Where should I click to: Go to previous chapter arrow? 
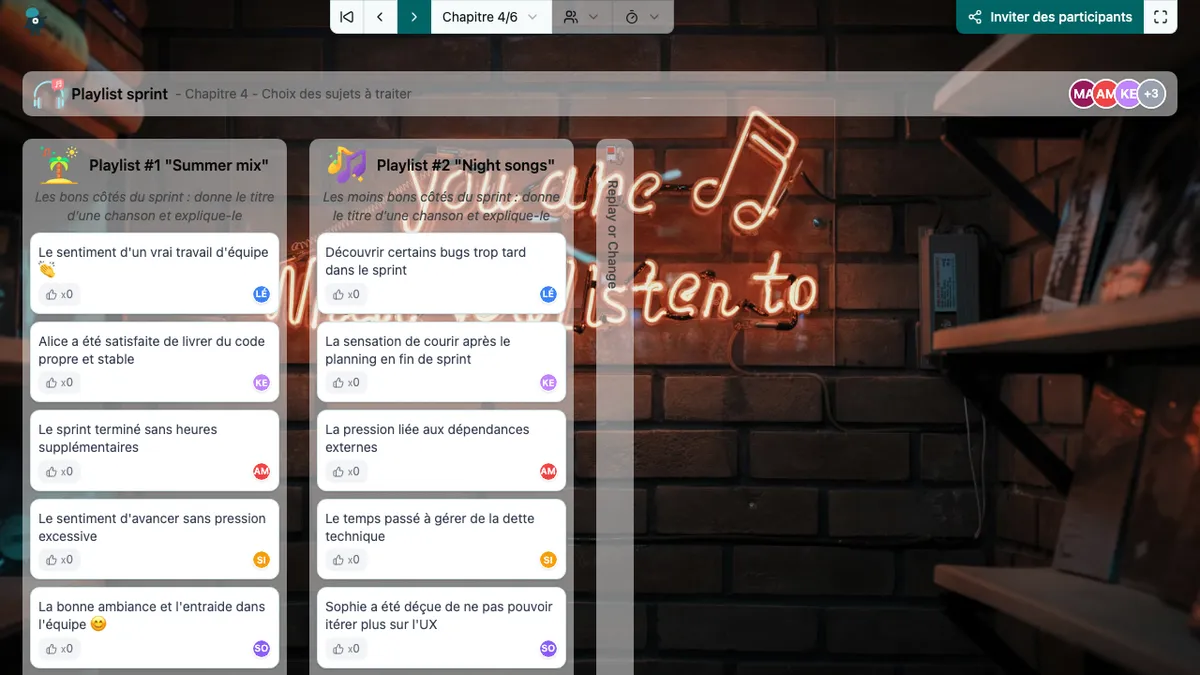click(380, 17)
